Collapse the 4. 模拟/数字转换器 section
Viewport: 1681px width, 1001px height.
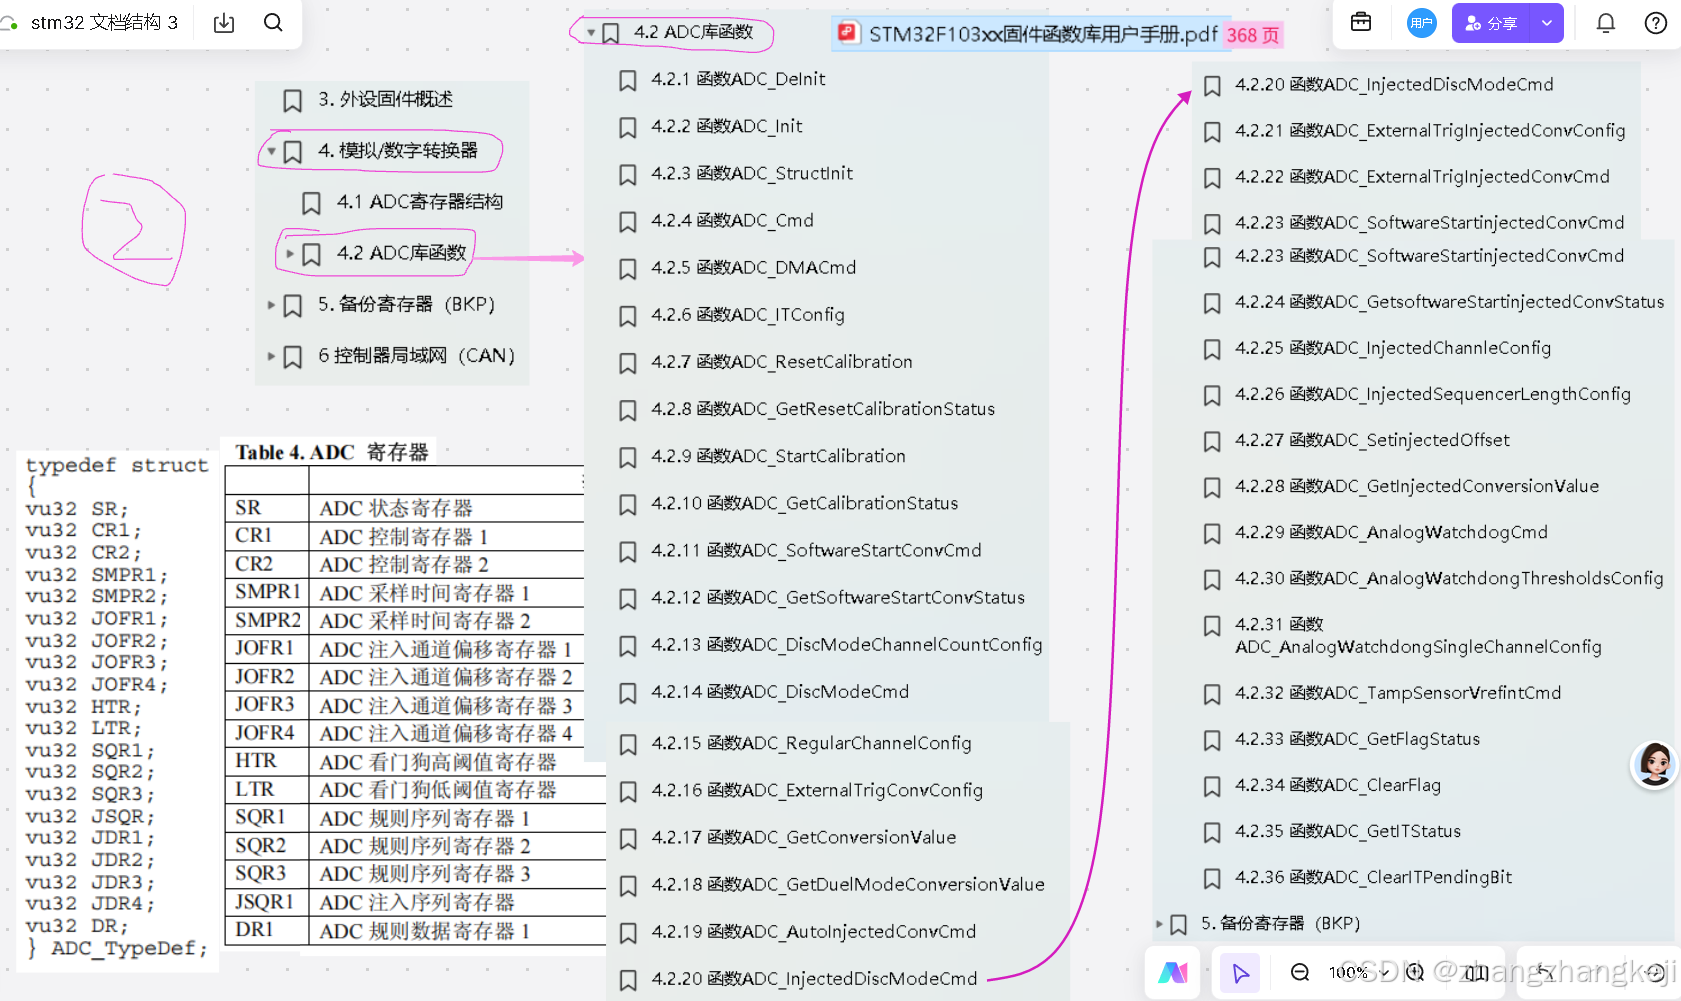click(271, 151)
